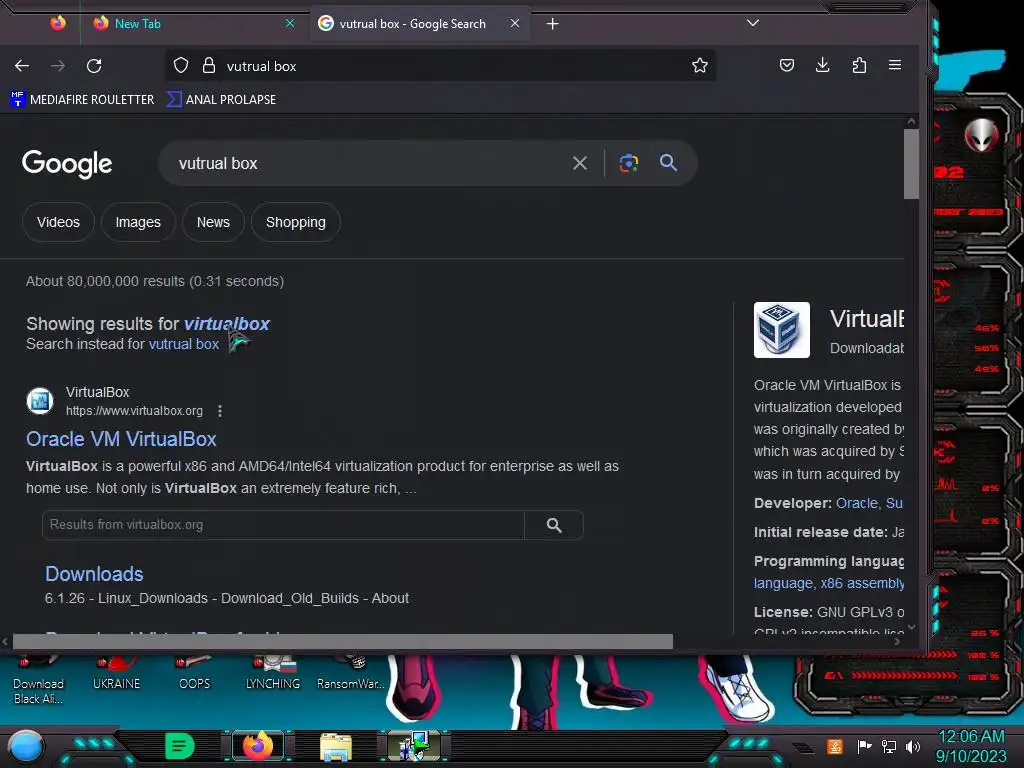Viewport: 1024px width, 768px height.
Task: Click the corrected virtualbox suggestion link
Action: pos(226,323)
